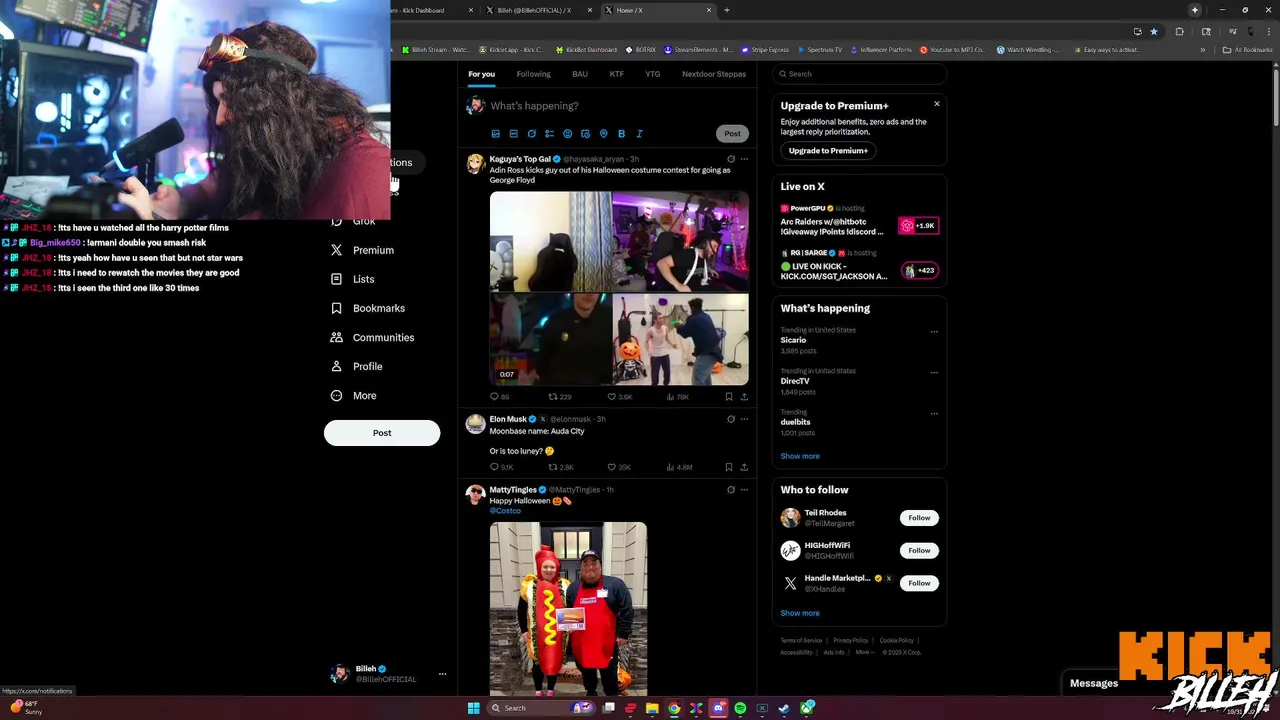Apply italic formatting in post composer
Screen dimensions: 1280x720
coord(639,134)
